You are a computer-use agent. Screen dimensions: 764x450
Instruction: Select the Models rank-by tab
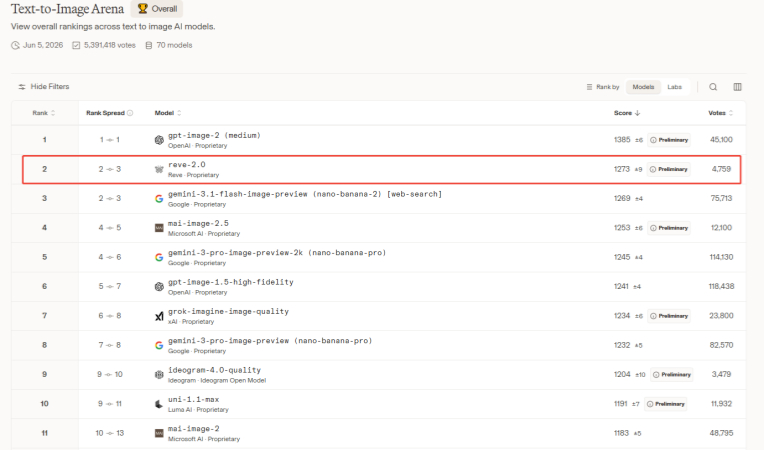tap(643, 87)
